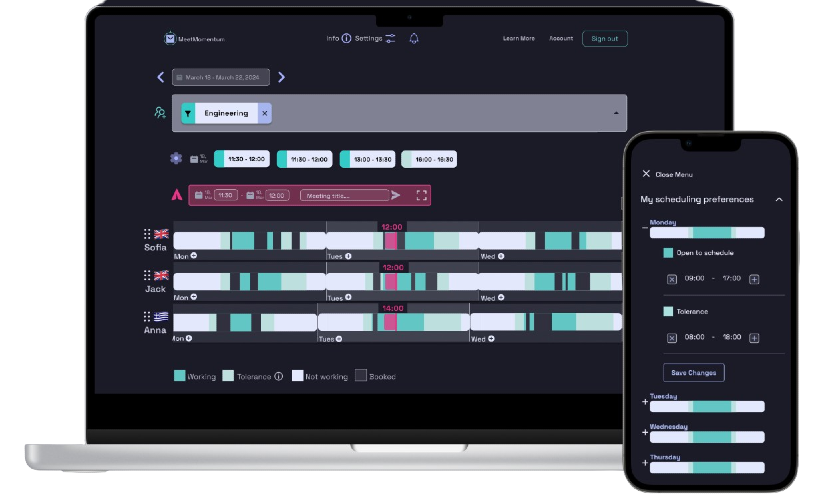Select the 13:00 - 13:30 suggested slot
816x500 pixels.
367,159
